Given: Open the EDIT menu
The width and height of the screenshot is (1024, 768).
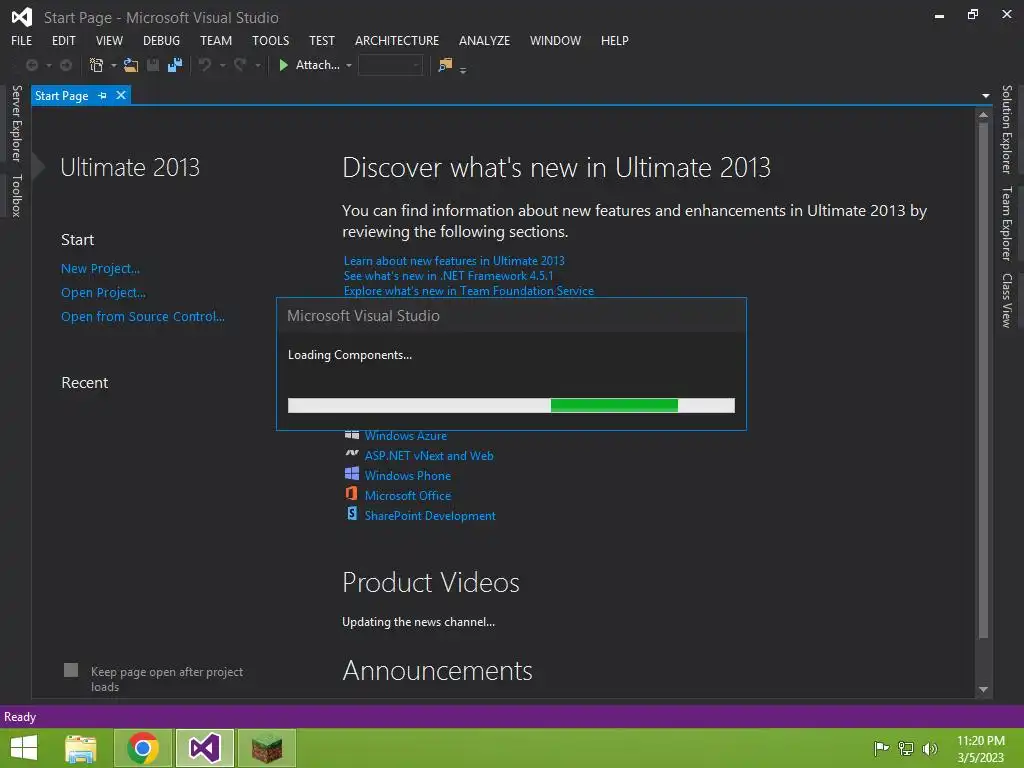Looking at the screenshot, I should point(64,40).
